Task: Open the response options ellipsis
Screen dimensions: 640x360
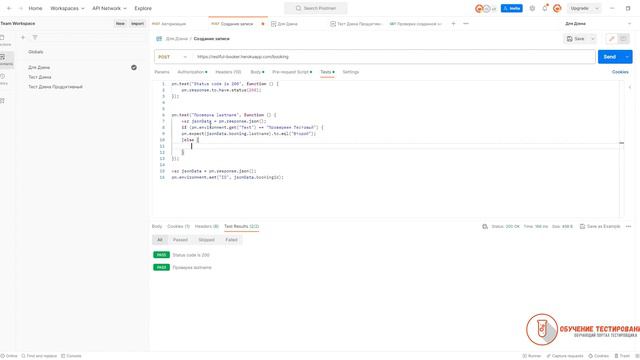Action: (628, 226)
